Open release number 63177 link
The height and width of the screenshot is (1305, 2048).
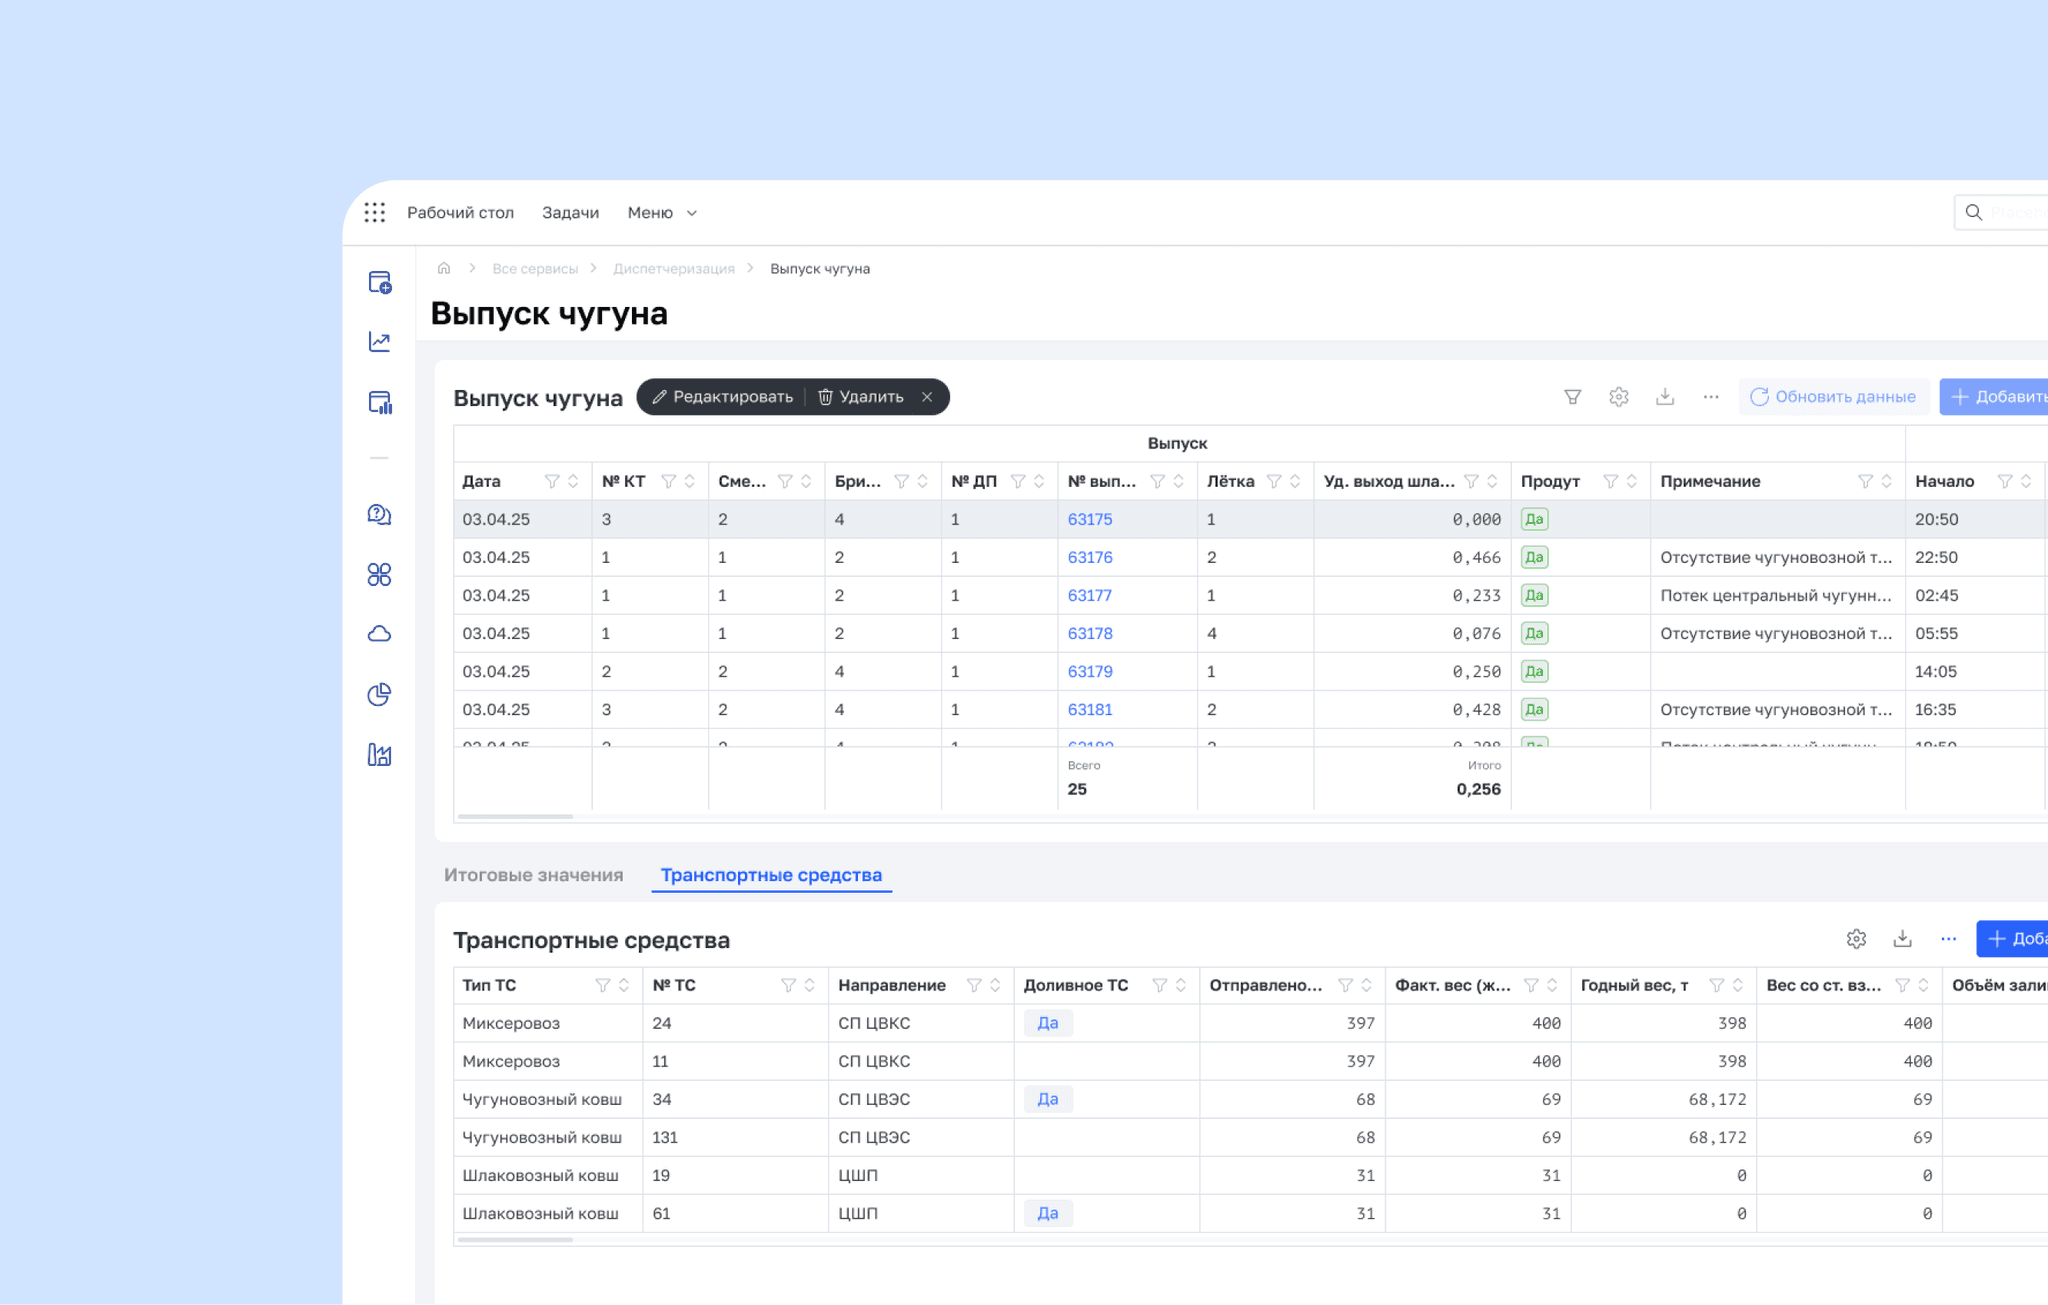pos(1089,595)
